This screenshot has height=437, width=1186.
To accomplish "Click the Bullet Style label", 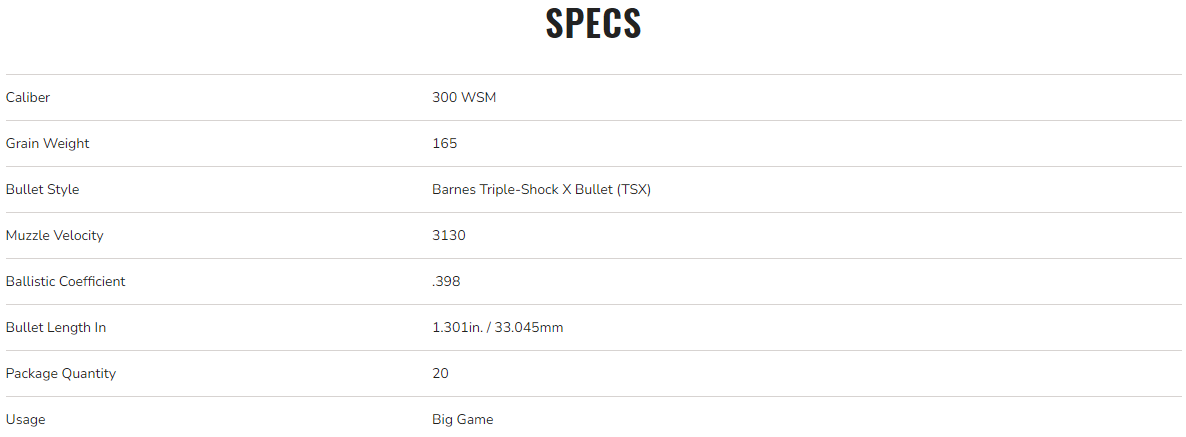I will coord(42,190).
